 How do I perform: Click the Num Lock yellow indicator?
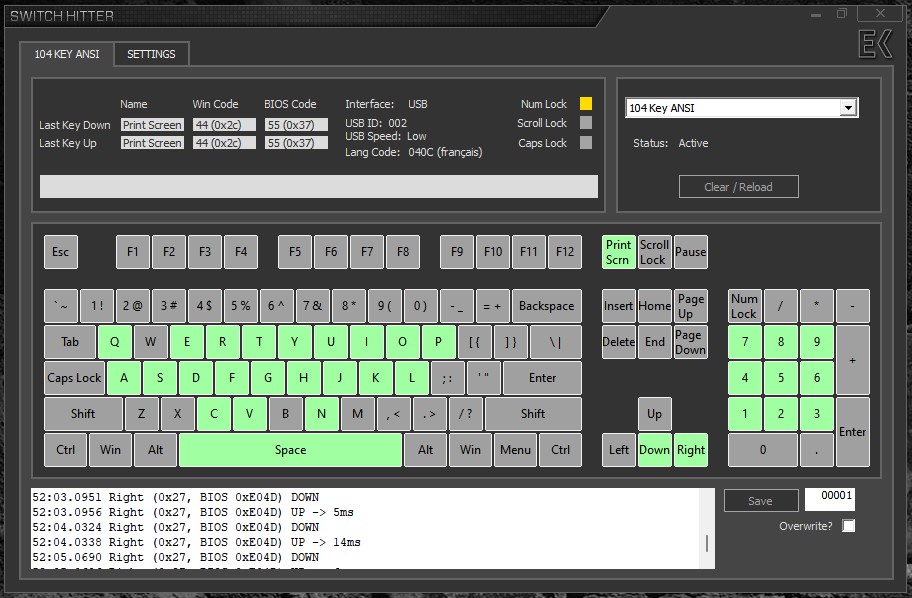tap(586, 104)
